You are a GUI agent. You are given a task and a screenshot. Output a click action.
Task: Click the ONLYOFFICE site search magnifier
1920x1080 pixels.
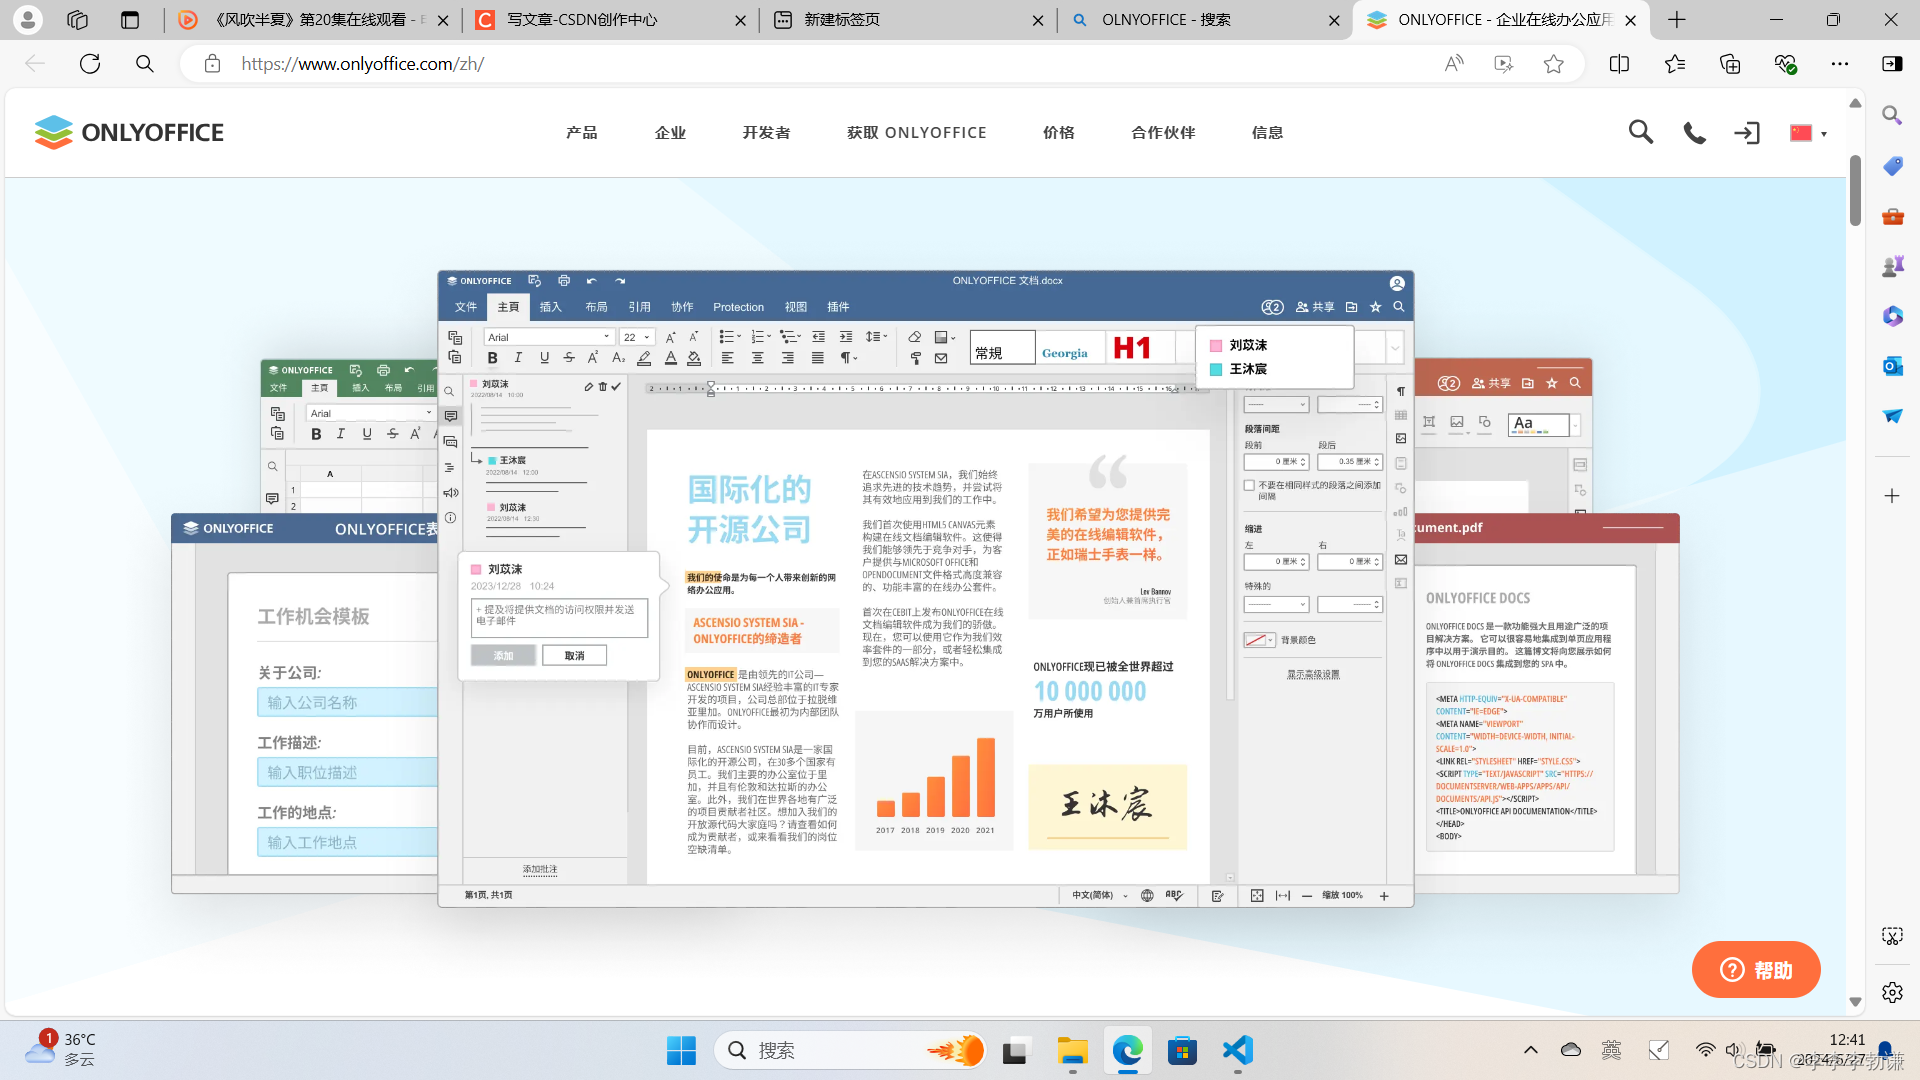[x=1640, y=132]
